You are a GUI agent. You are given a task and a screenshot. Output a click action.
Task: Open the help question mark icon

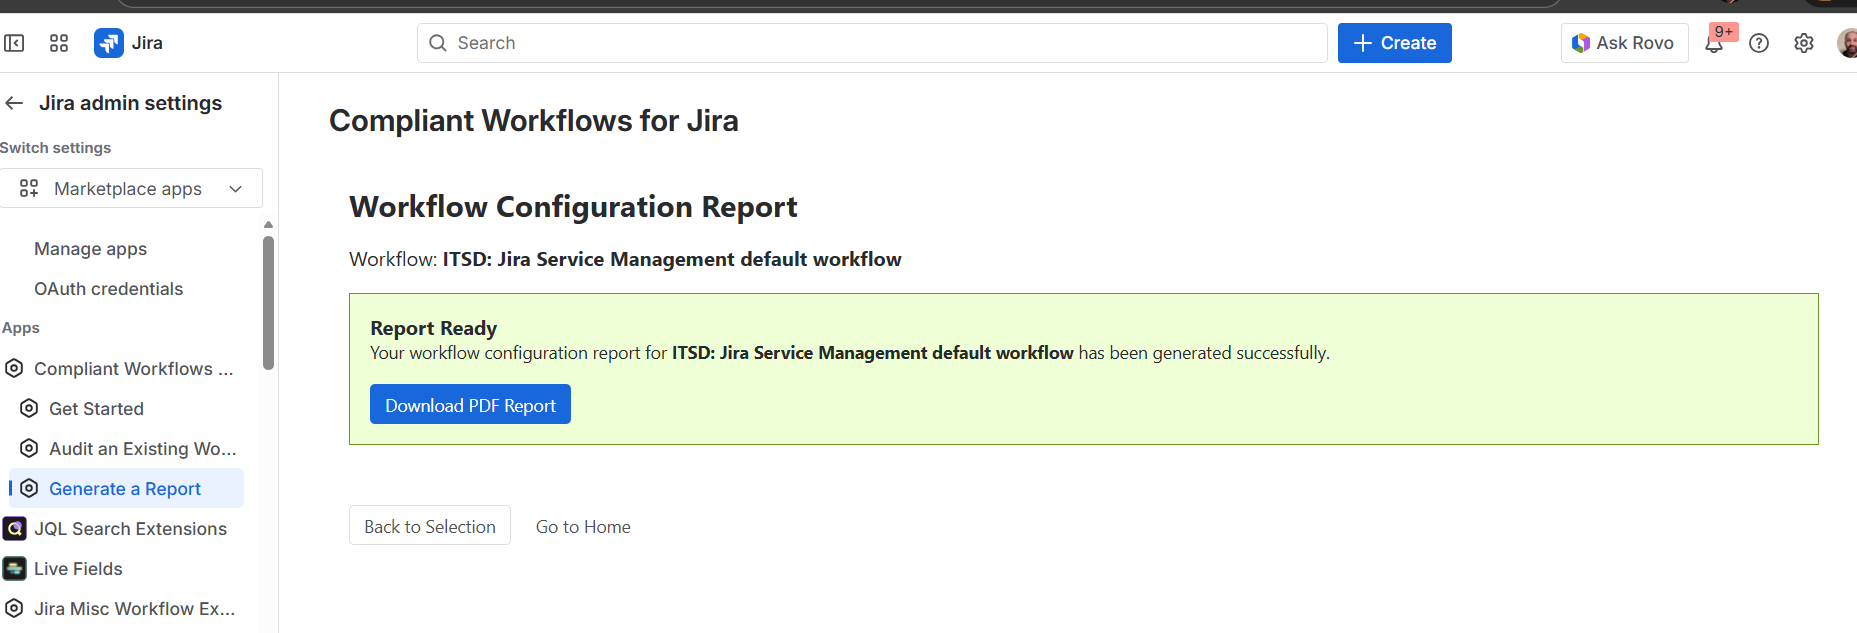click(1759, 43)
